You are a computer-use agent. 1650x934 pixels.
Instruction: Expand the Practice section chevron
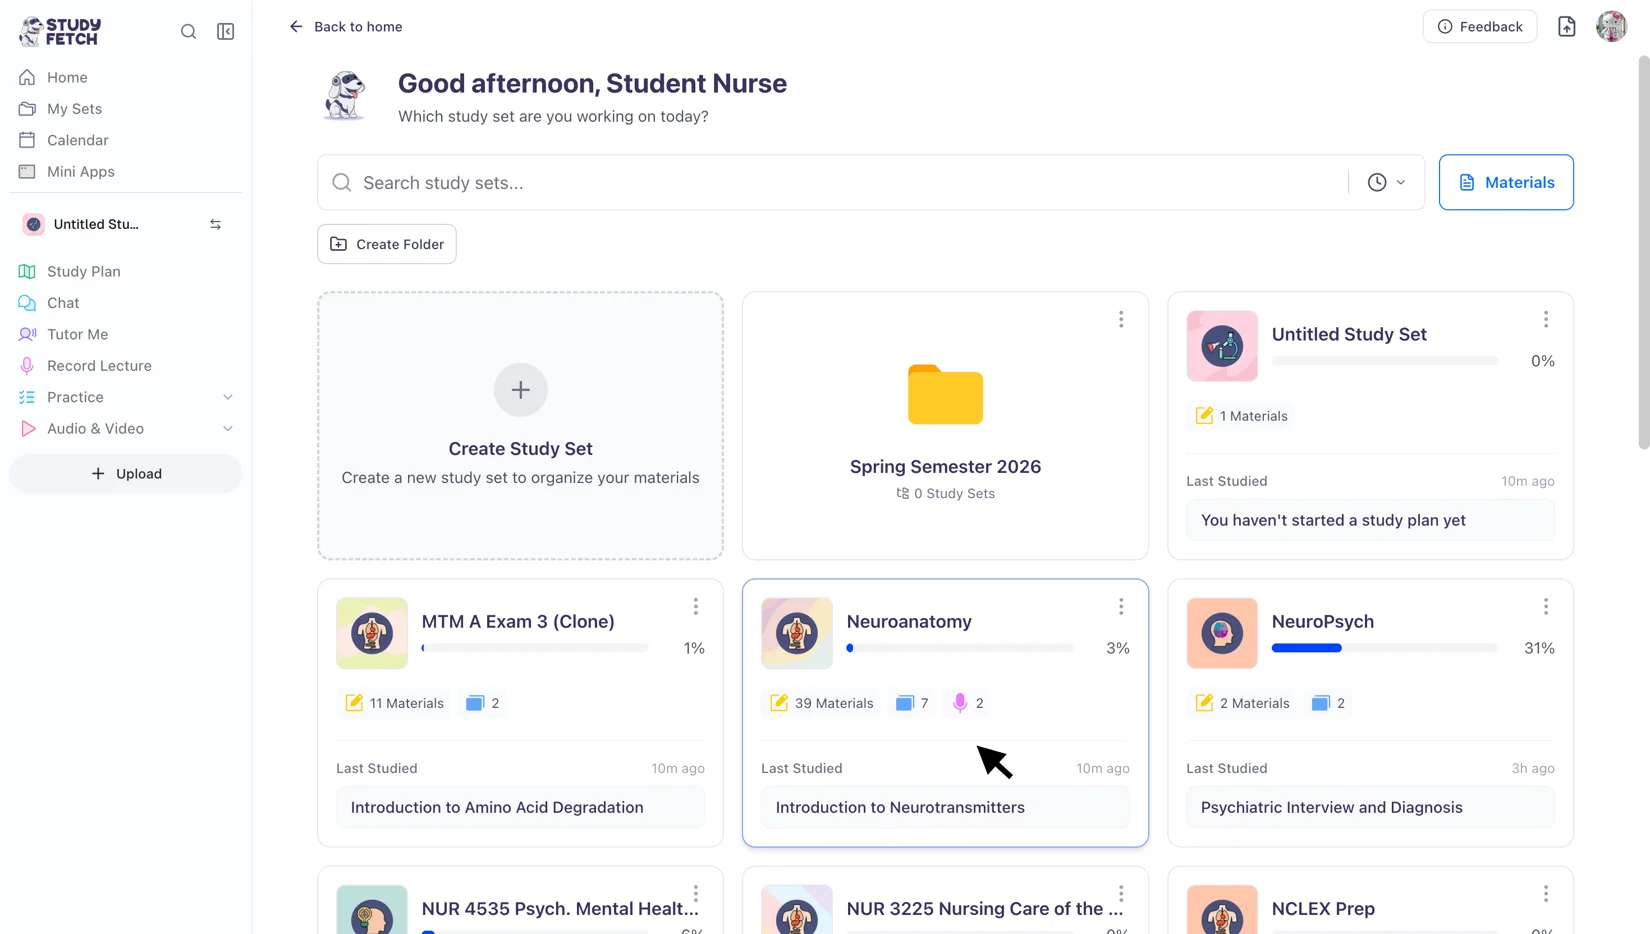tap(228, 398)
